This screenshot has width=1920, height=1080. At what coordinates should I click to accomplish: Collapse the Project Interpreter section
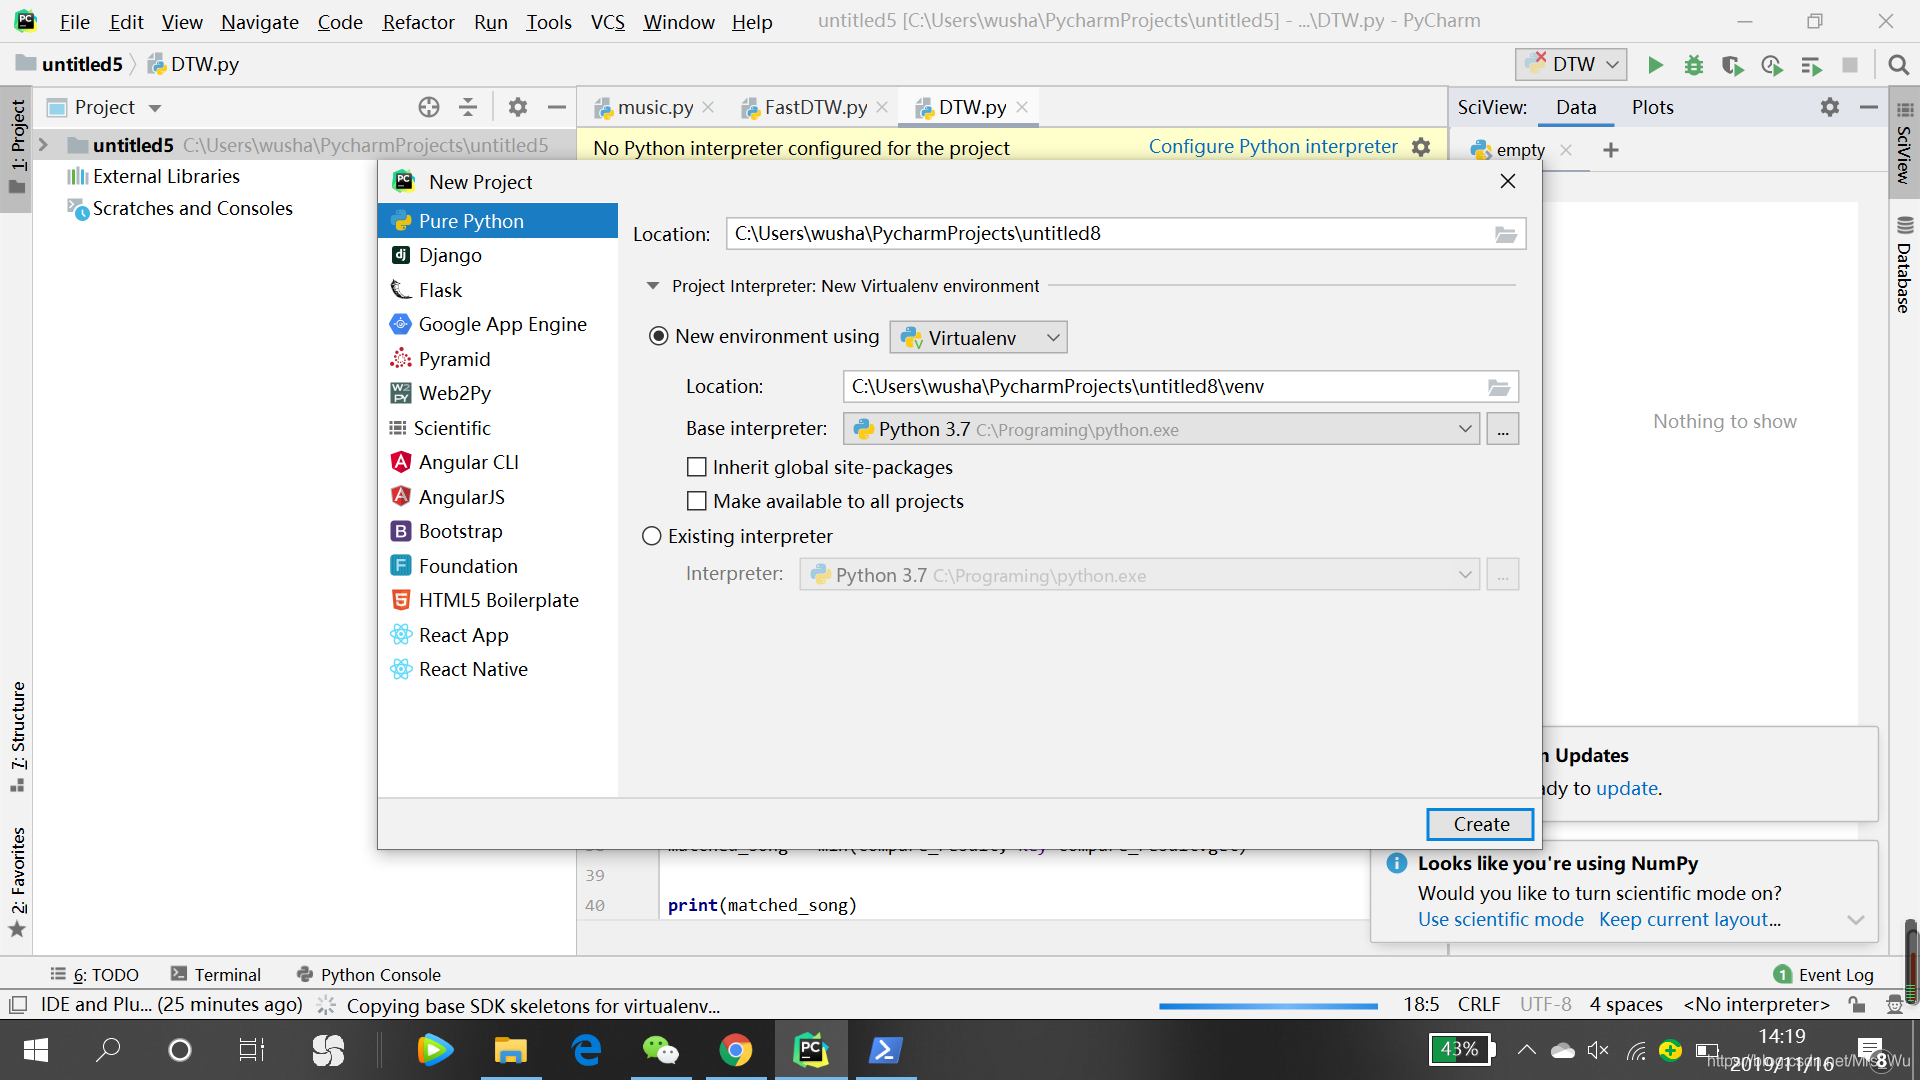click(x=653, y=286)
